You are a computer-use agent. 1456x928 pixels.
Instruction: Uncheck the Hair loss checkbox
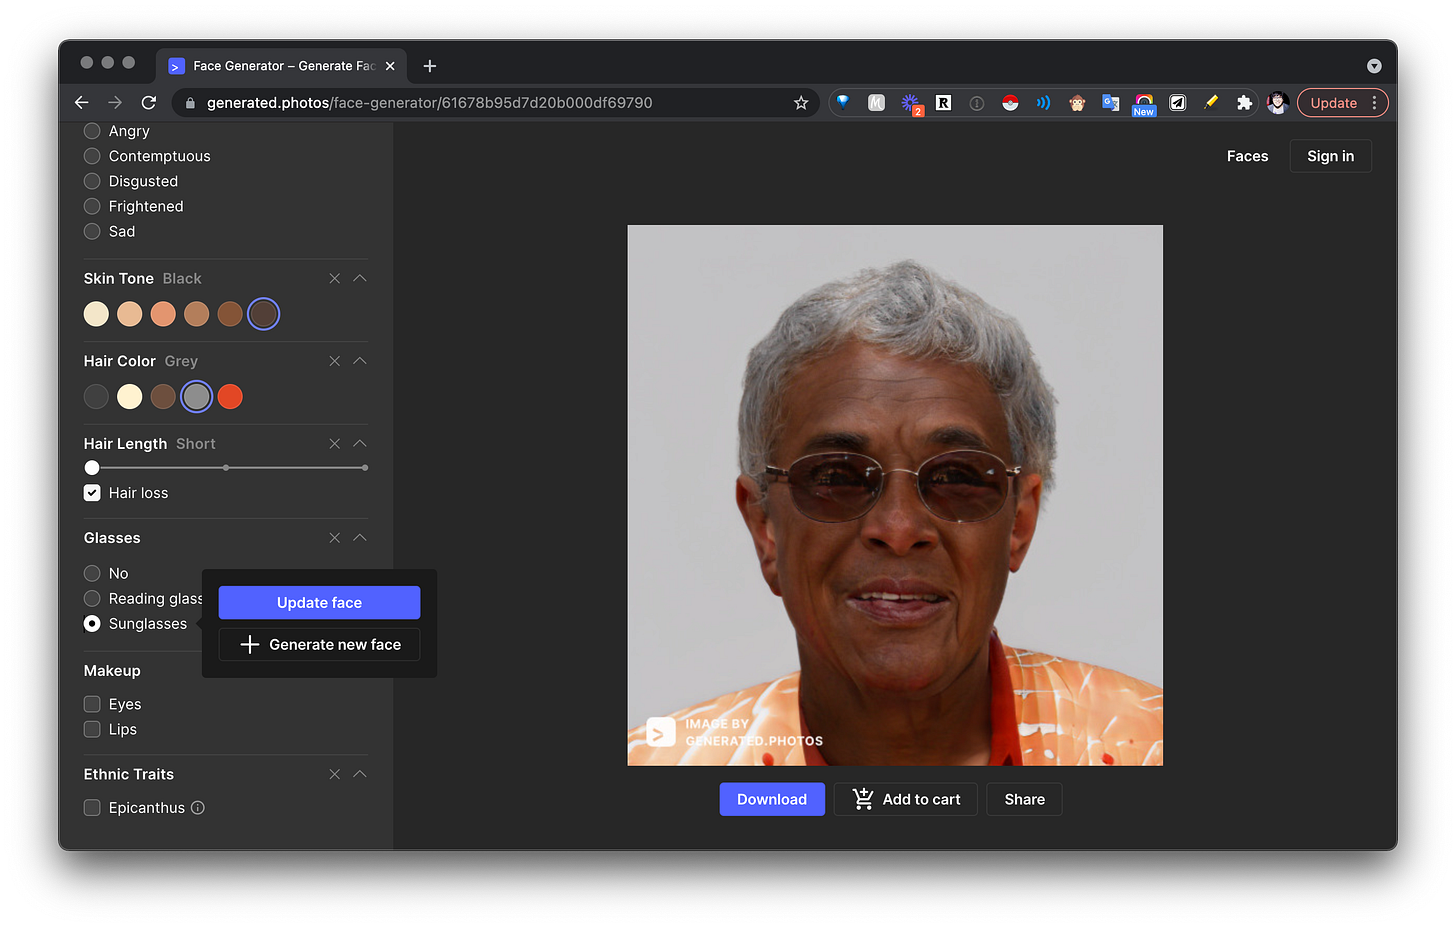point(92,493)
